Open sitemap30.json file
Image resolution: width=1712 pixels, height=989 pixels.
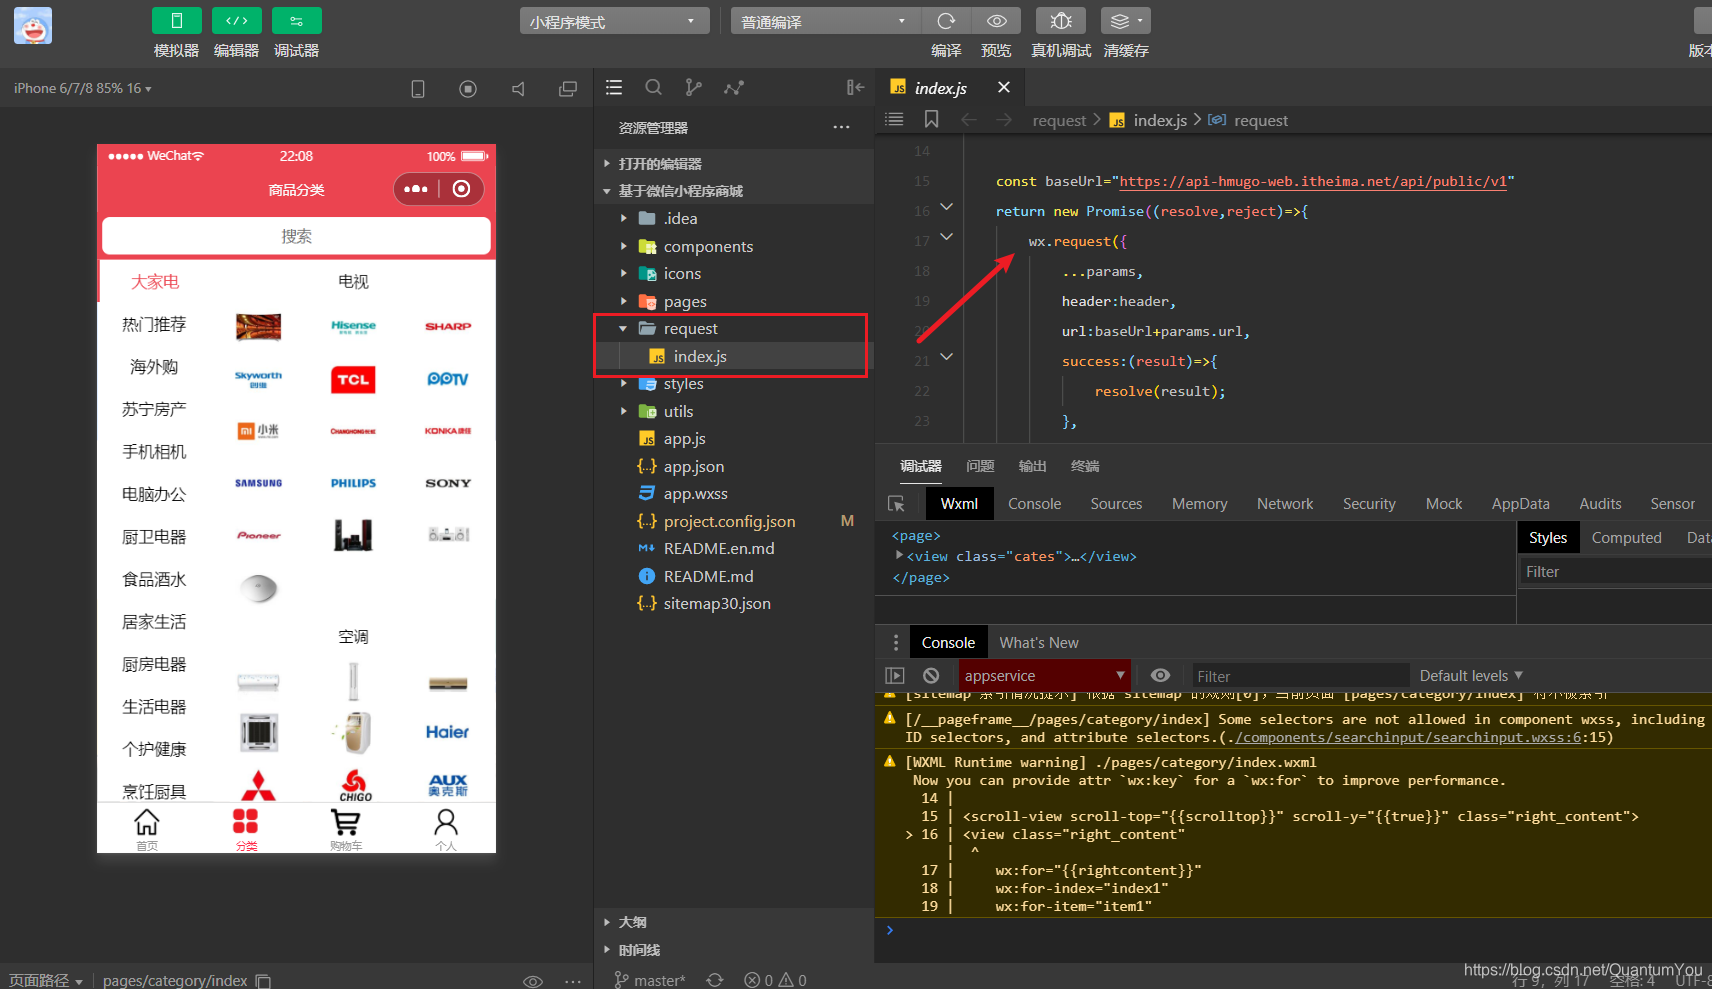734,603
